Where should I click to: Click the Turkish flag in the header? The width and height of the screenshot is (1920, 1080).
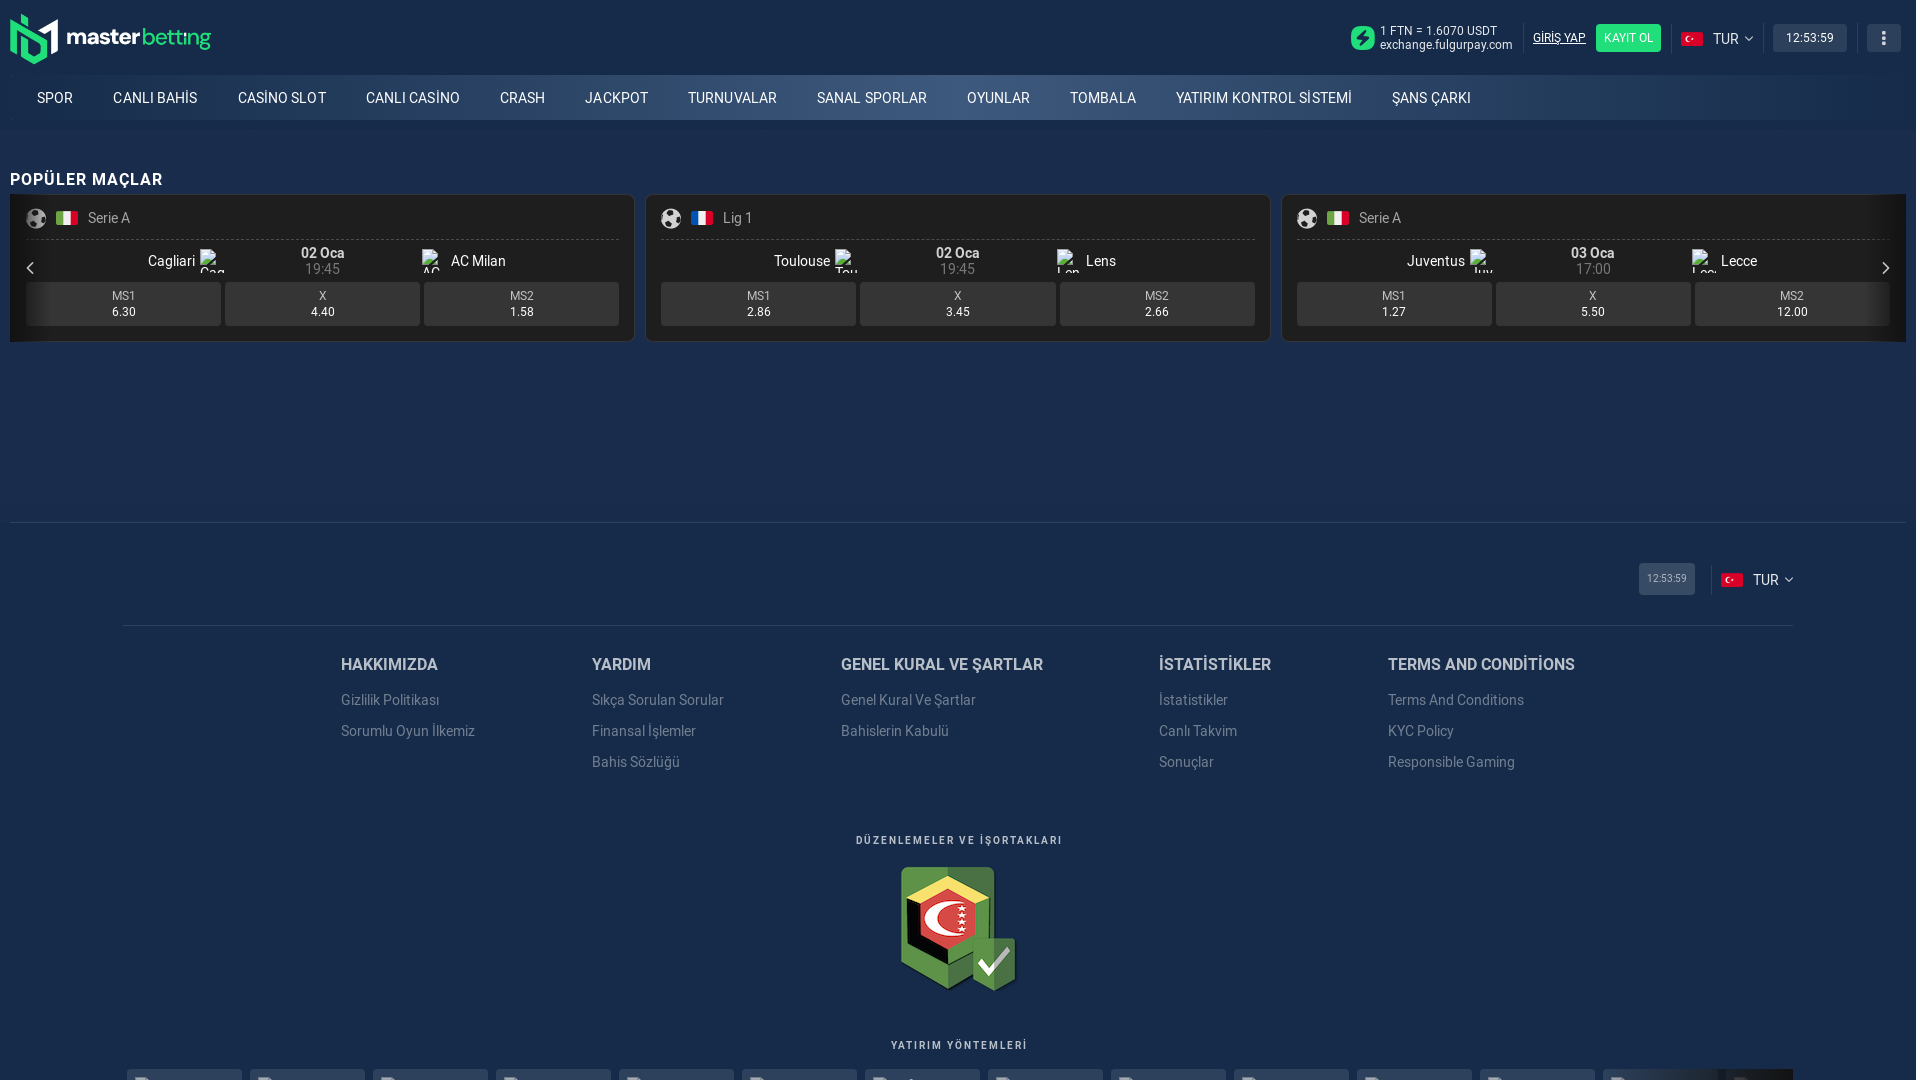tap(1692, 39)
